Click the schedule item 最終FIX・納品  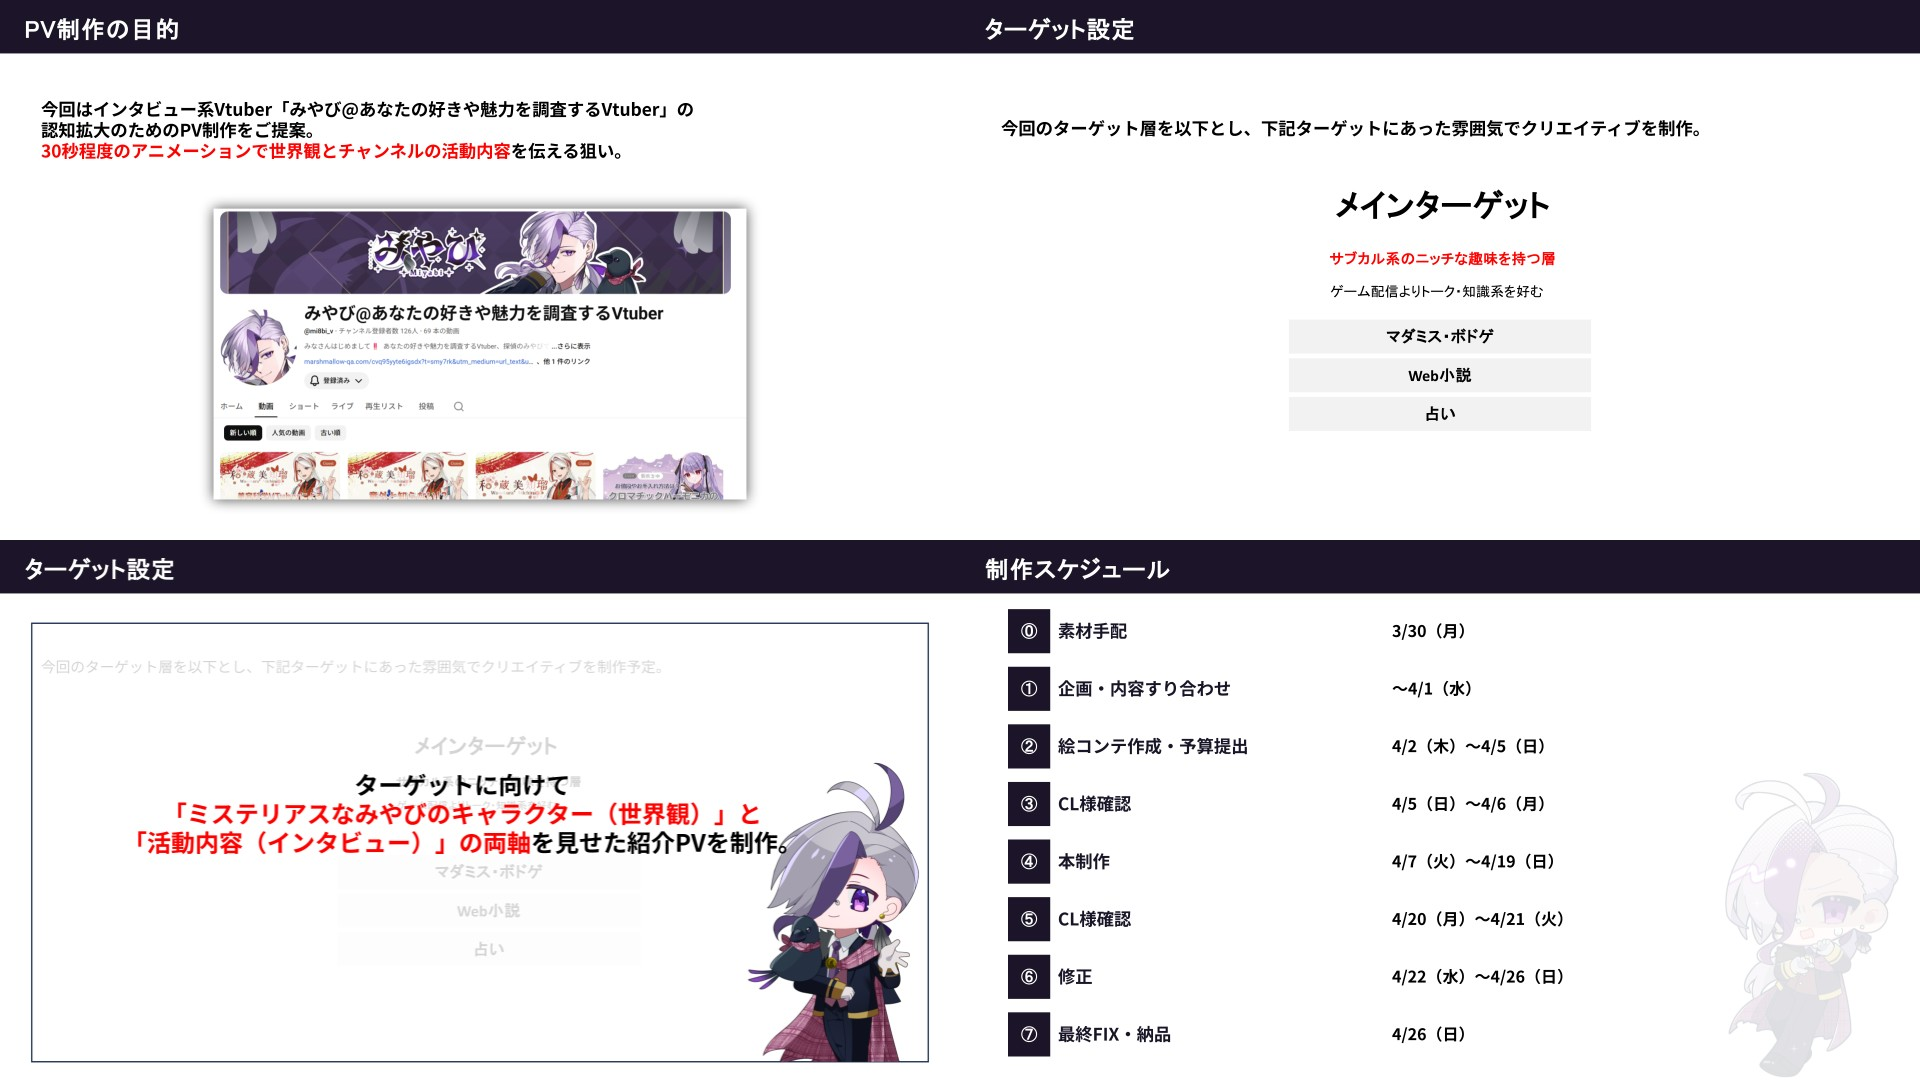[x=1114, y=1034]
